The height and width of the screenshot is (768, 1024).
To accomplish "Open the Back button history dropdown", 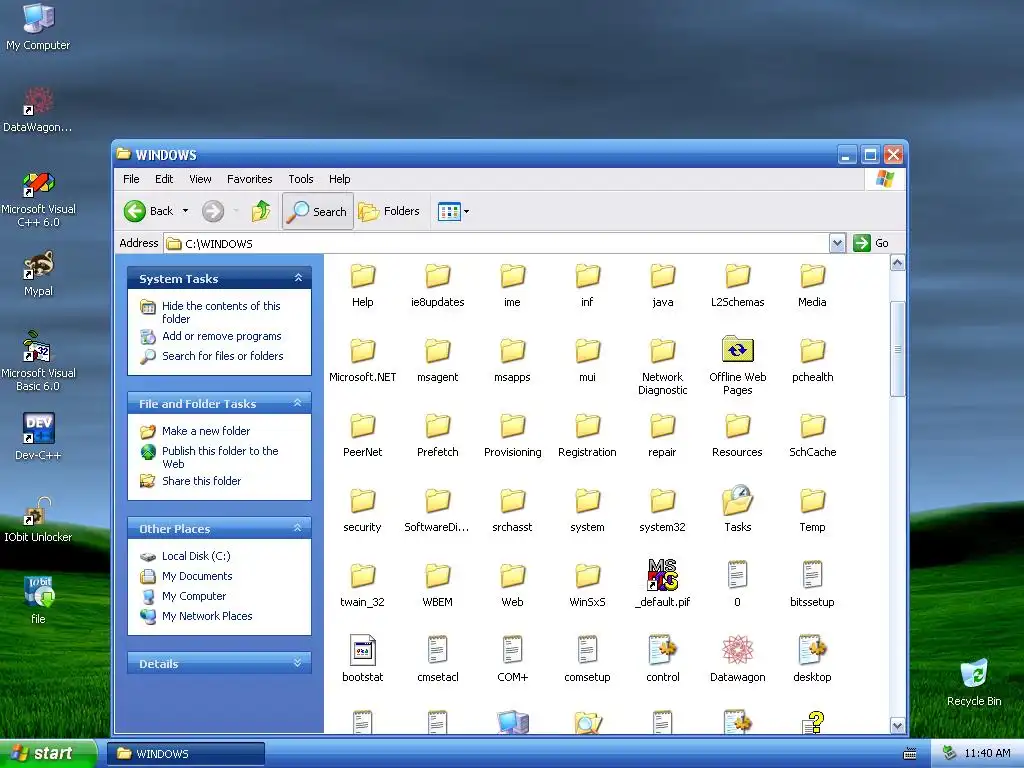I will click(185, 211).
